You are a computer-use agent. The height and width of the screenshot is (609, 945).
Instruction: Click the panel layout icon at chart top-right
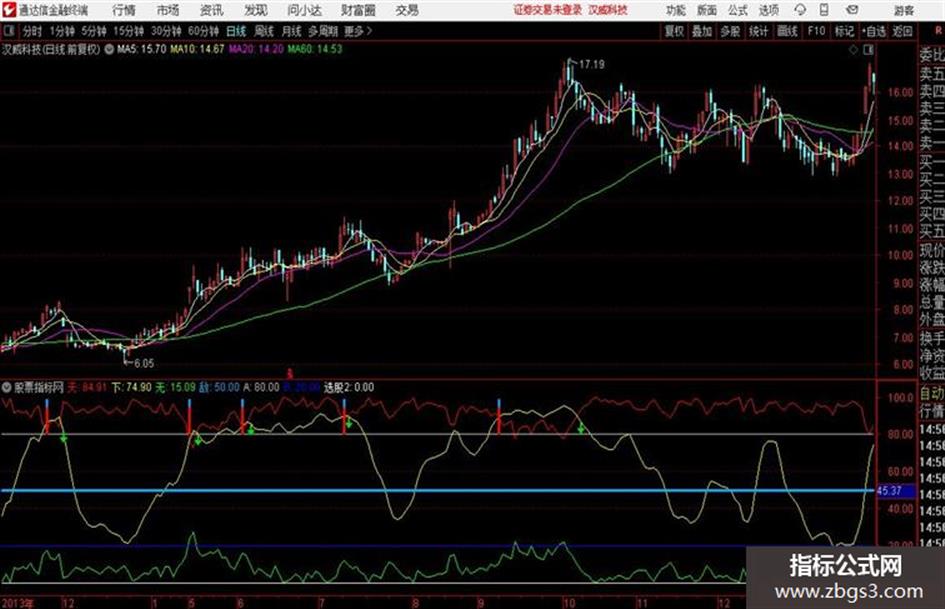pyautogui.click(x=868, y=49)
